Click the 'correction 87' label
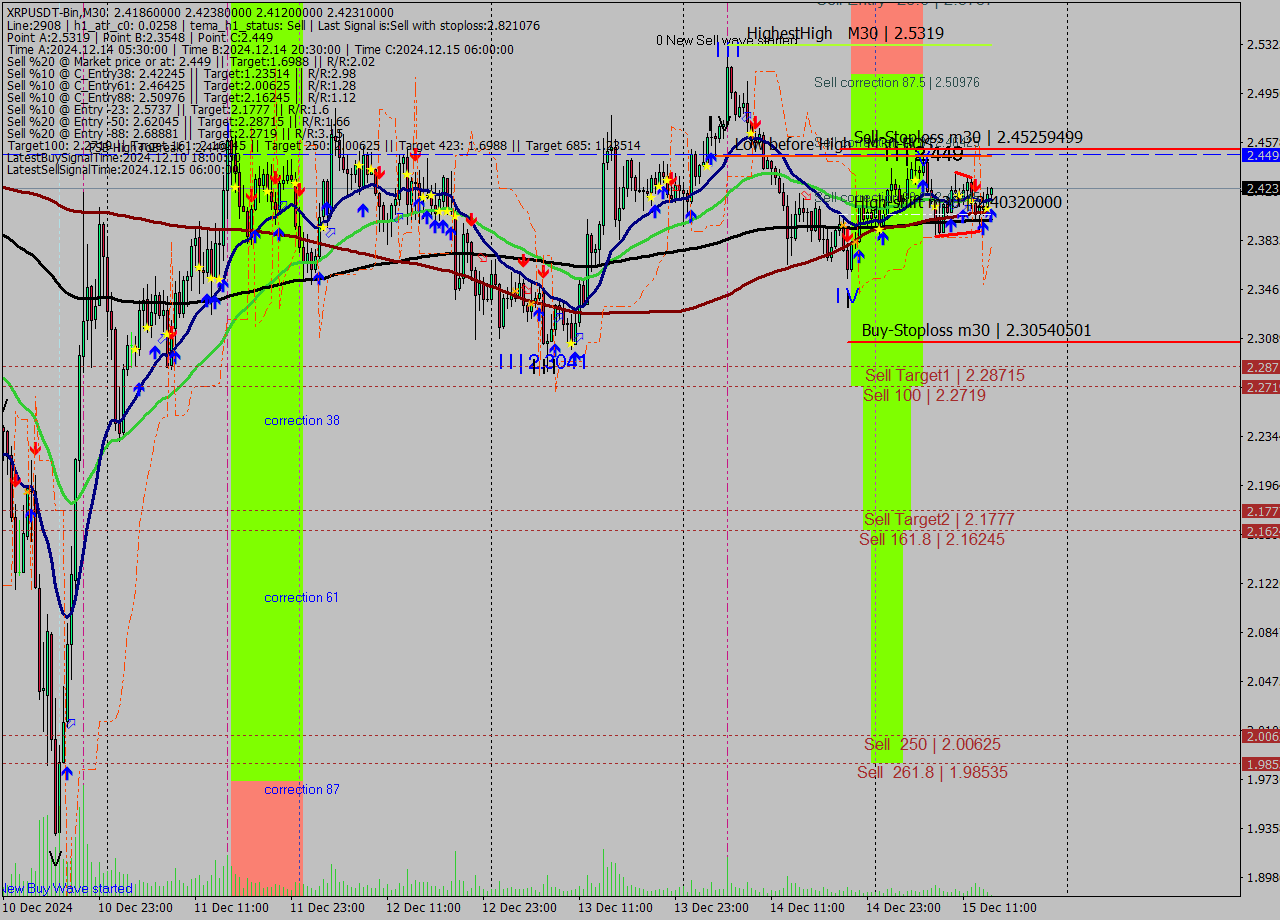Viewport: 1280px width, 920px height. pos(301,790)
